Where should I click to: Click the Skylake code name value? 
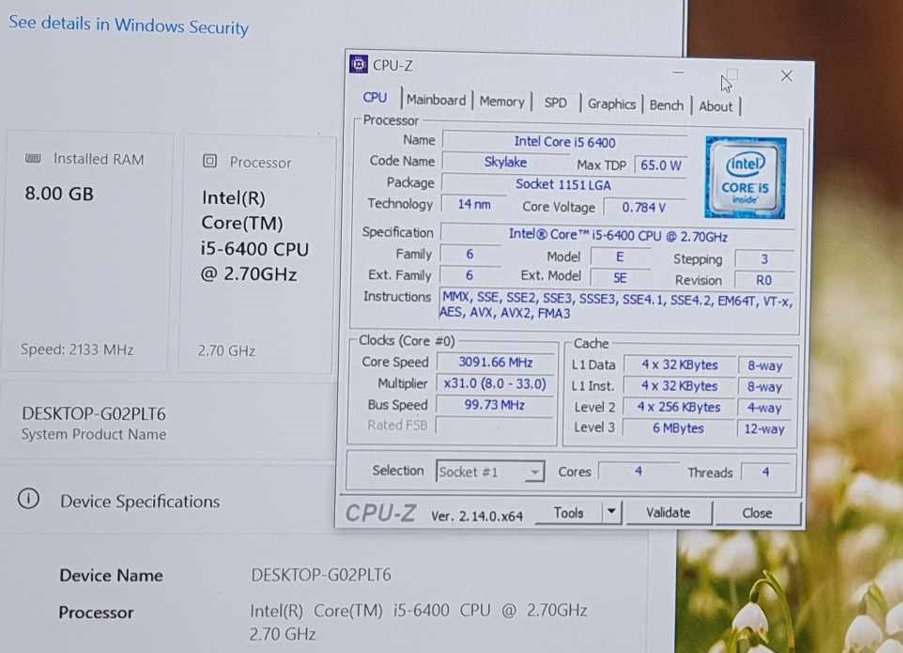coord(505,162)
